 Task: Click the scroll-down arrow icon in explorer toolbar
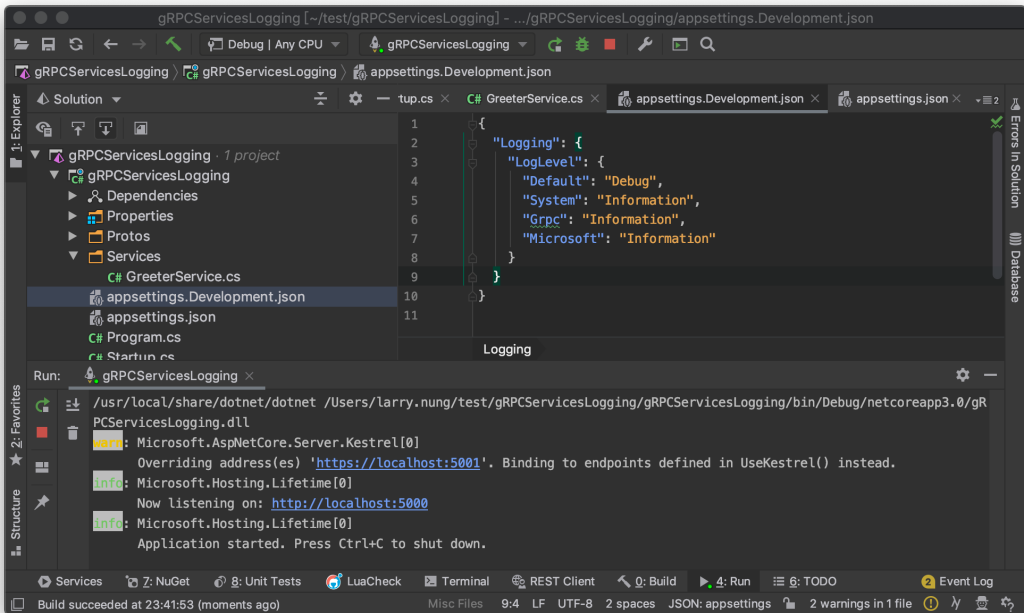(x=105, y=129)
